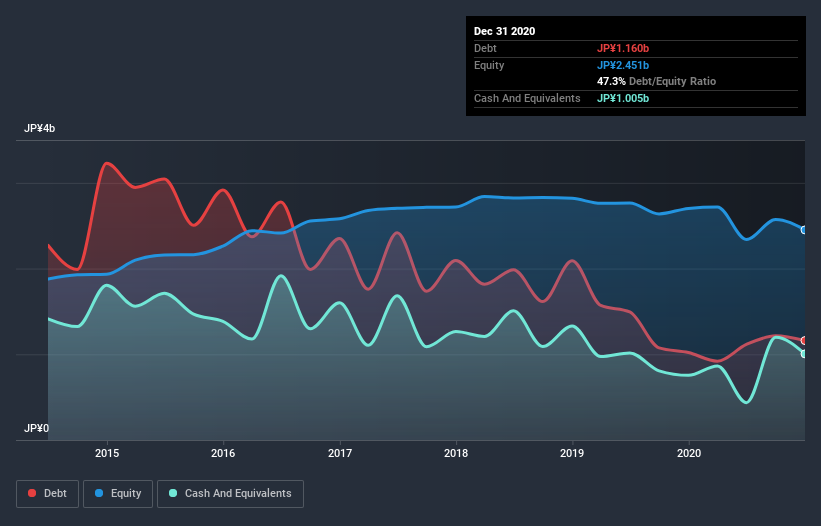Viewport: 821px width, 526px height.
Task: Click the red Debt legend dot
Action: pyautogui.click(x=32, y=493)
